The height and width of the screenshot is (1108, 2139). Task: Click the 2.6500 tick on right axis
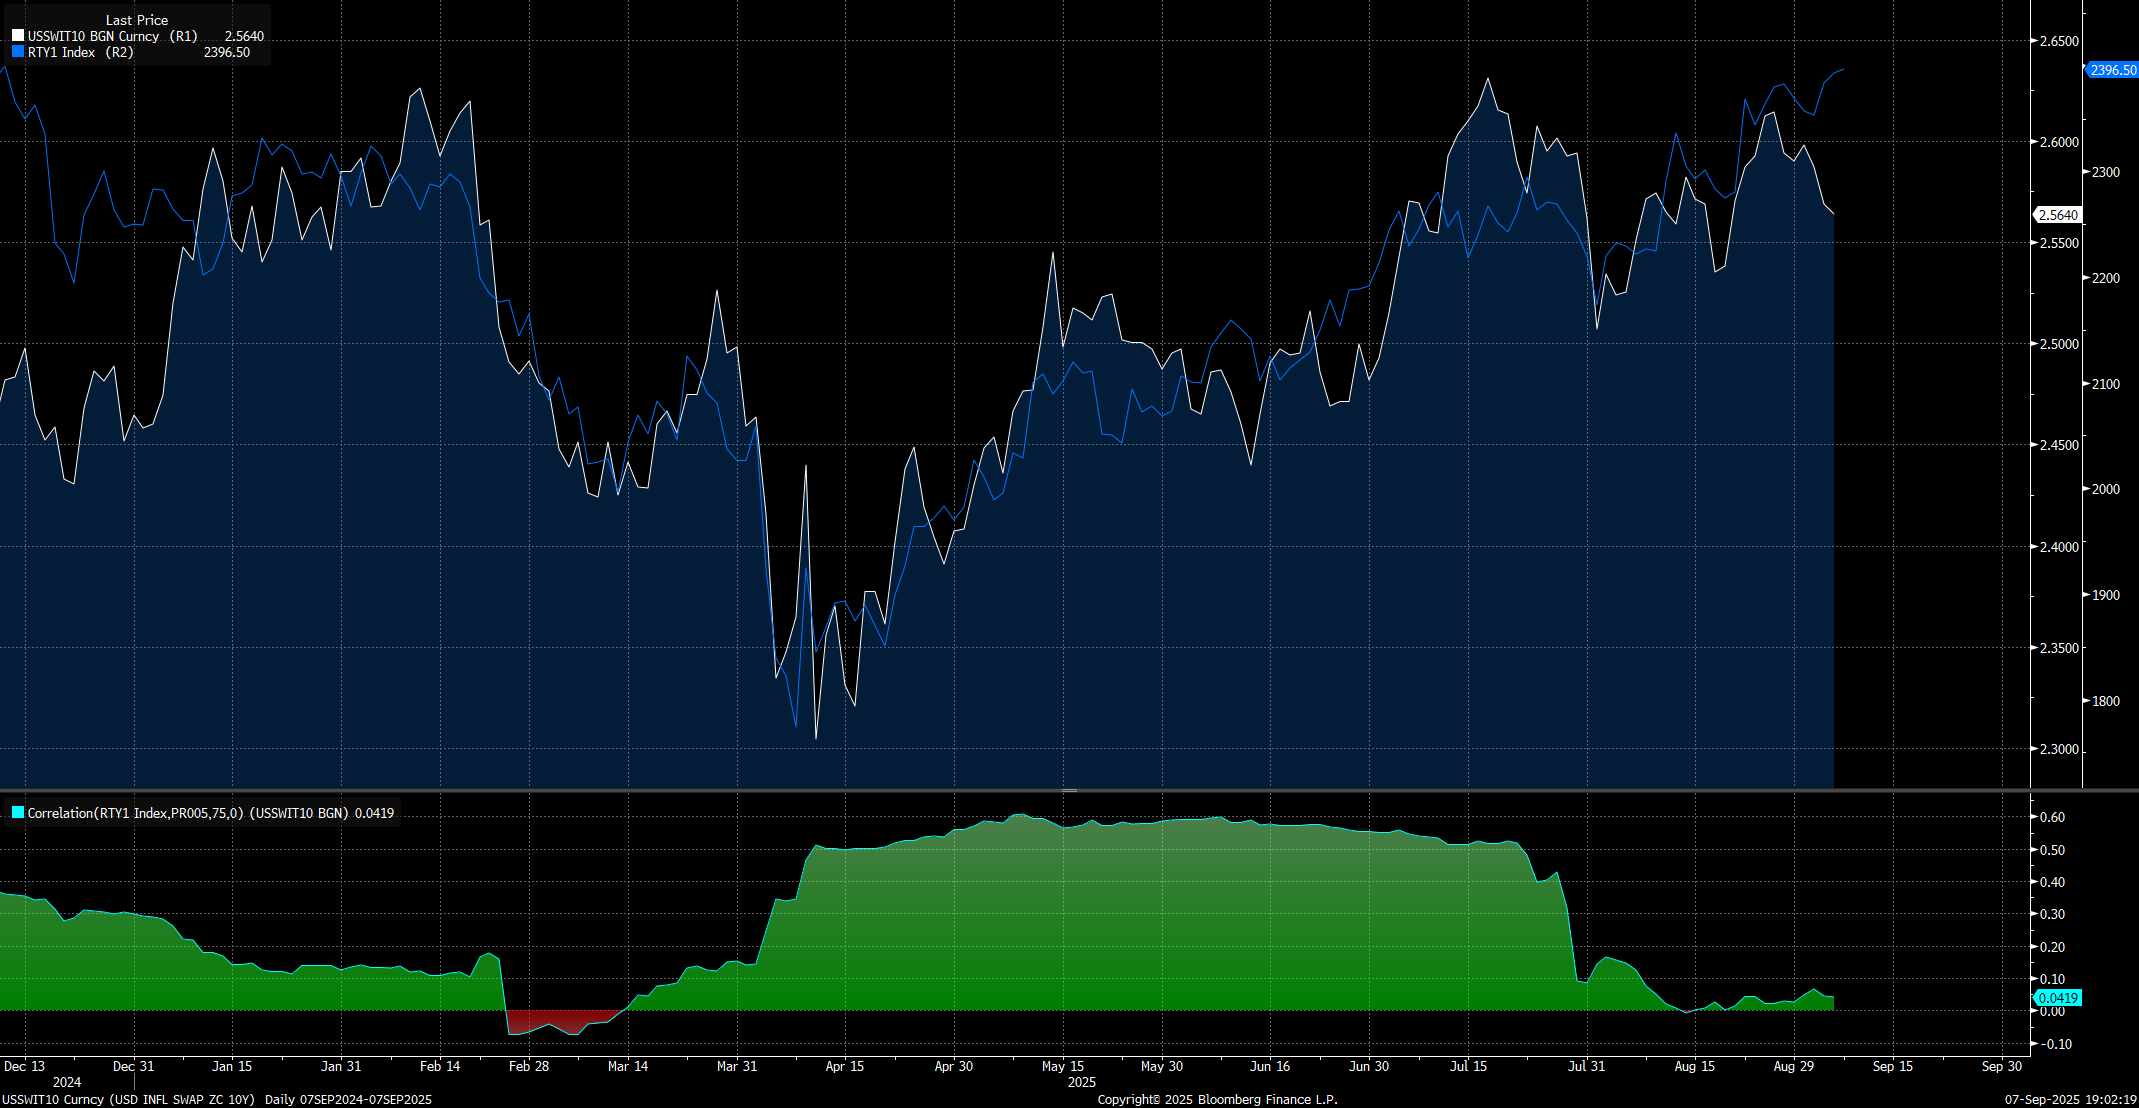(2059, 41)
